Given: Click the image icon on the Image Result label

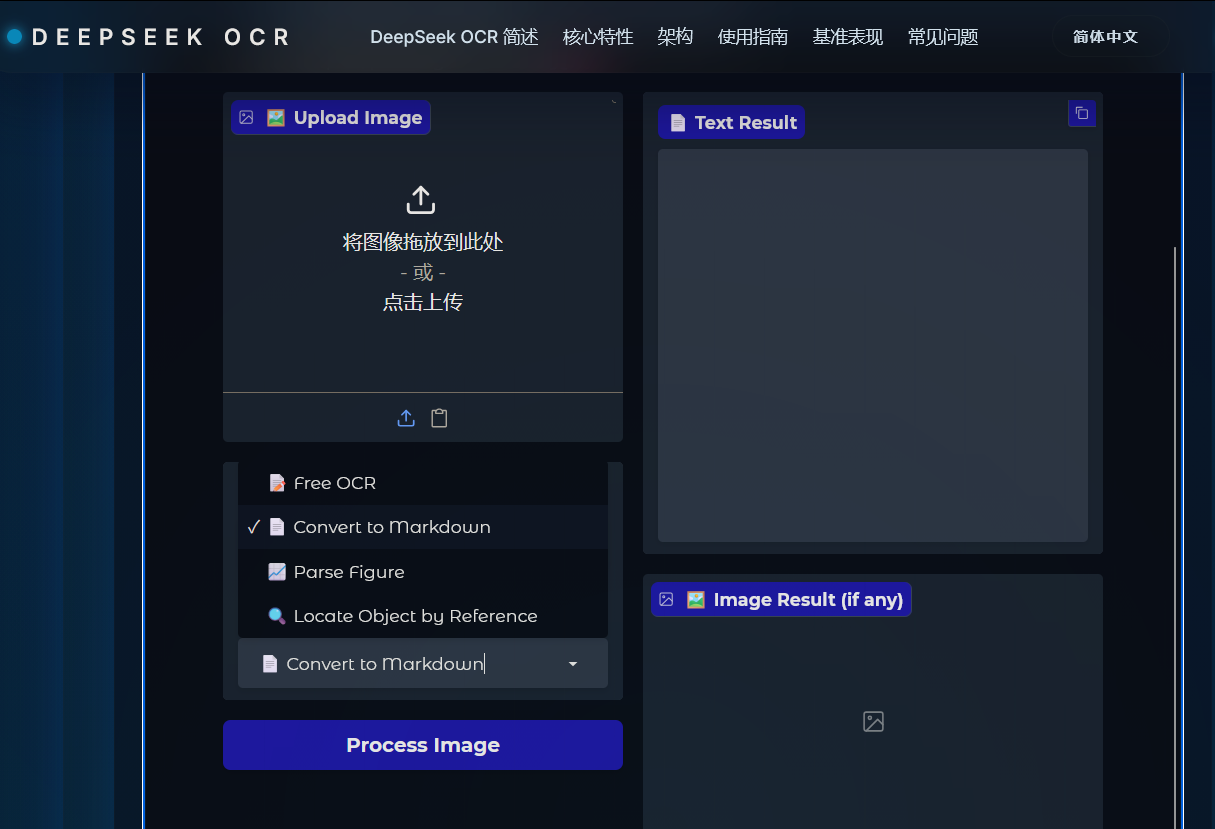Looking at the screenshot, I should 666,599.
